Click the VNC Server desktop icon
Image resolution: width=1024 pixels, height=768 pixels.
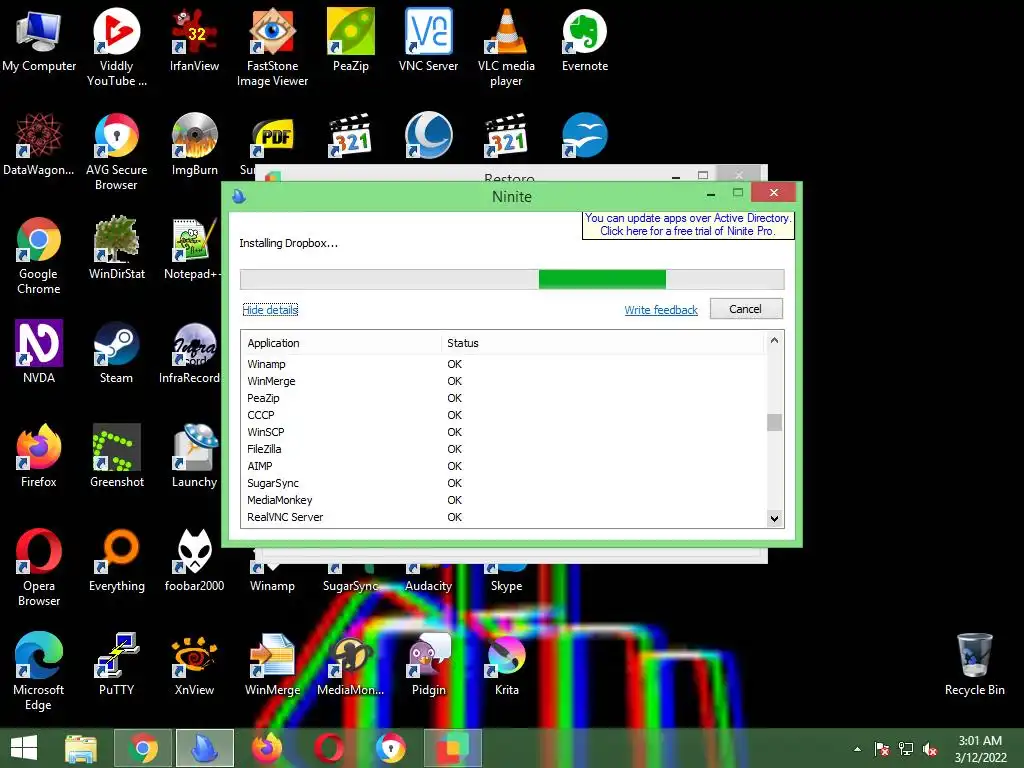tap(428, 40)
